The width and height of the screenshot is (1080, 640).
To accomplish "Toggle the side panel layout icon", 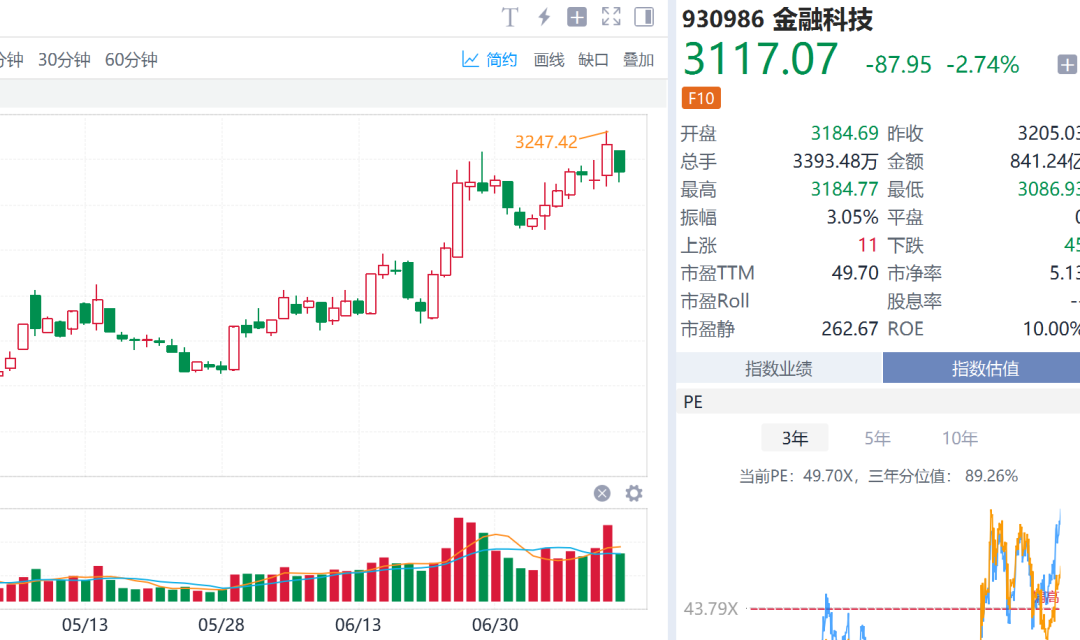I will [643, 17].
